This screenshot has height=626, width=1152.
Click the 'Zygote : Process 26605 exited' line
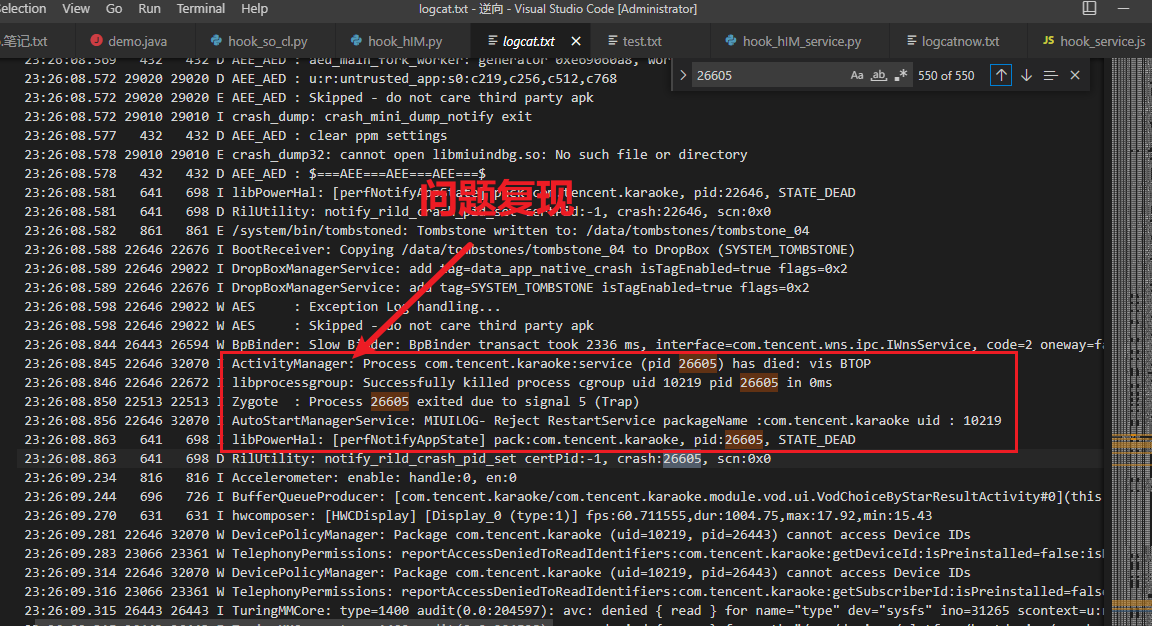pos(331,402)
